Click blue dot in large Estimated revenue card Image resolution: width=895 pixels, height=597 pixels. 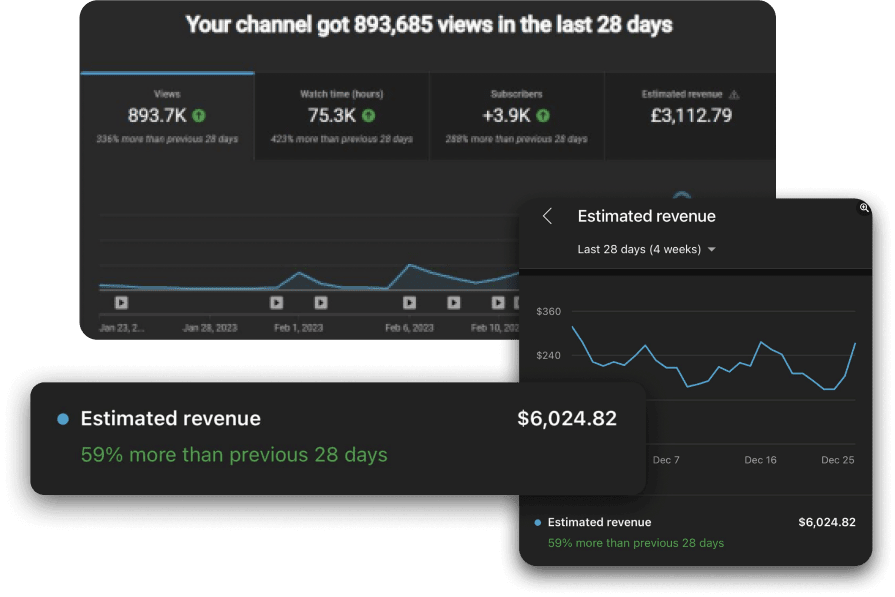[x=63, y=419]
